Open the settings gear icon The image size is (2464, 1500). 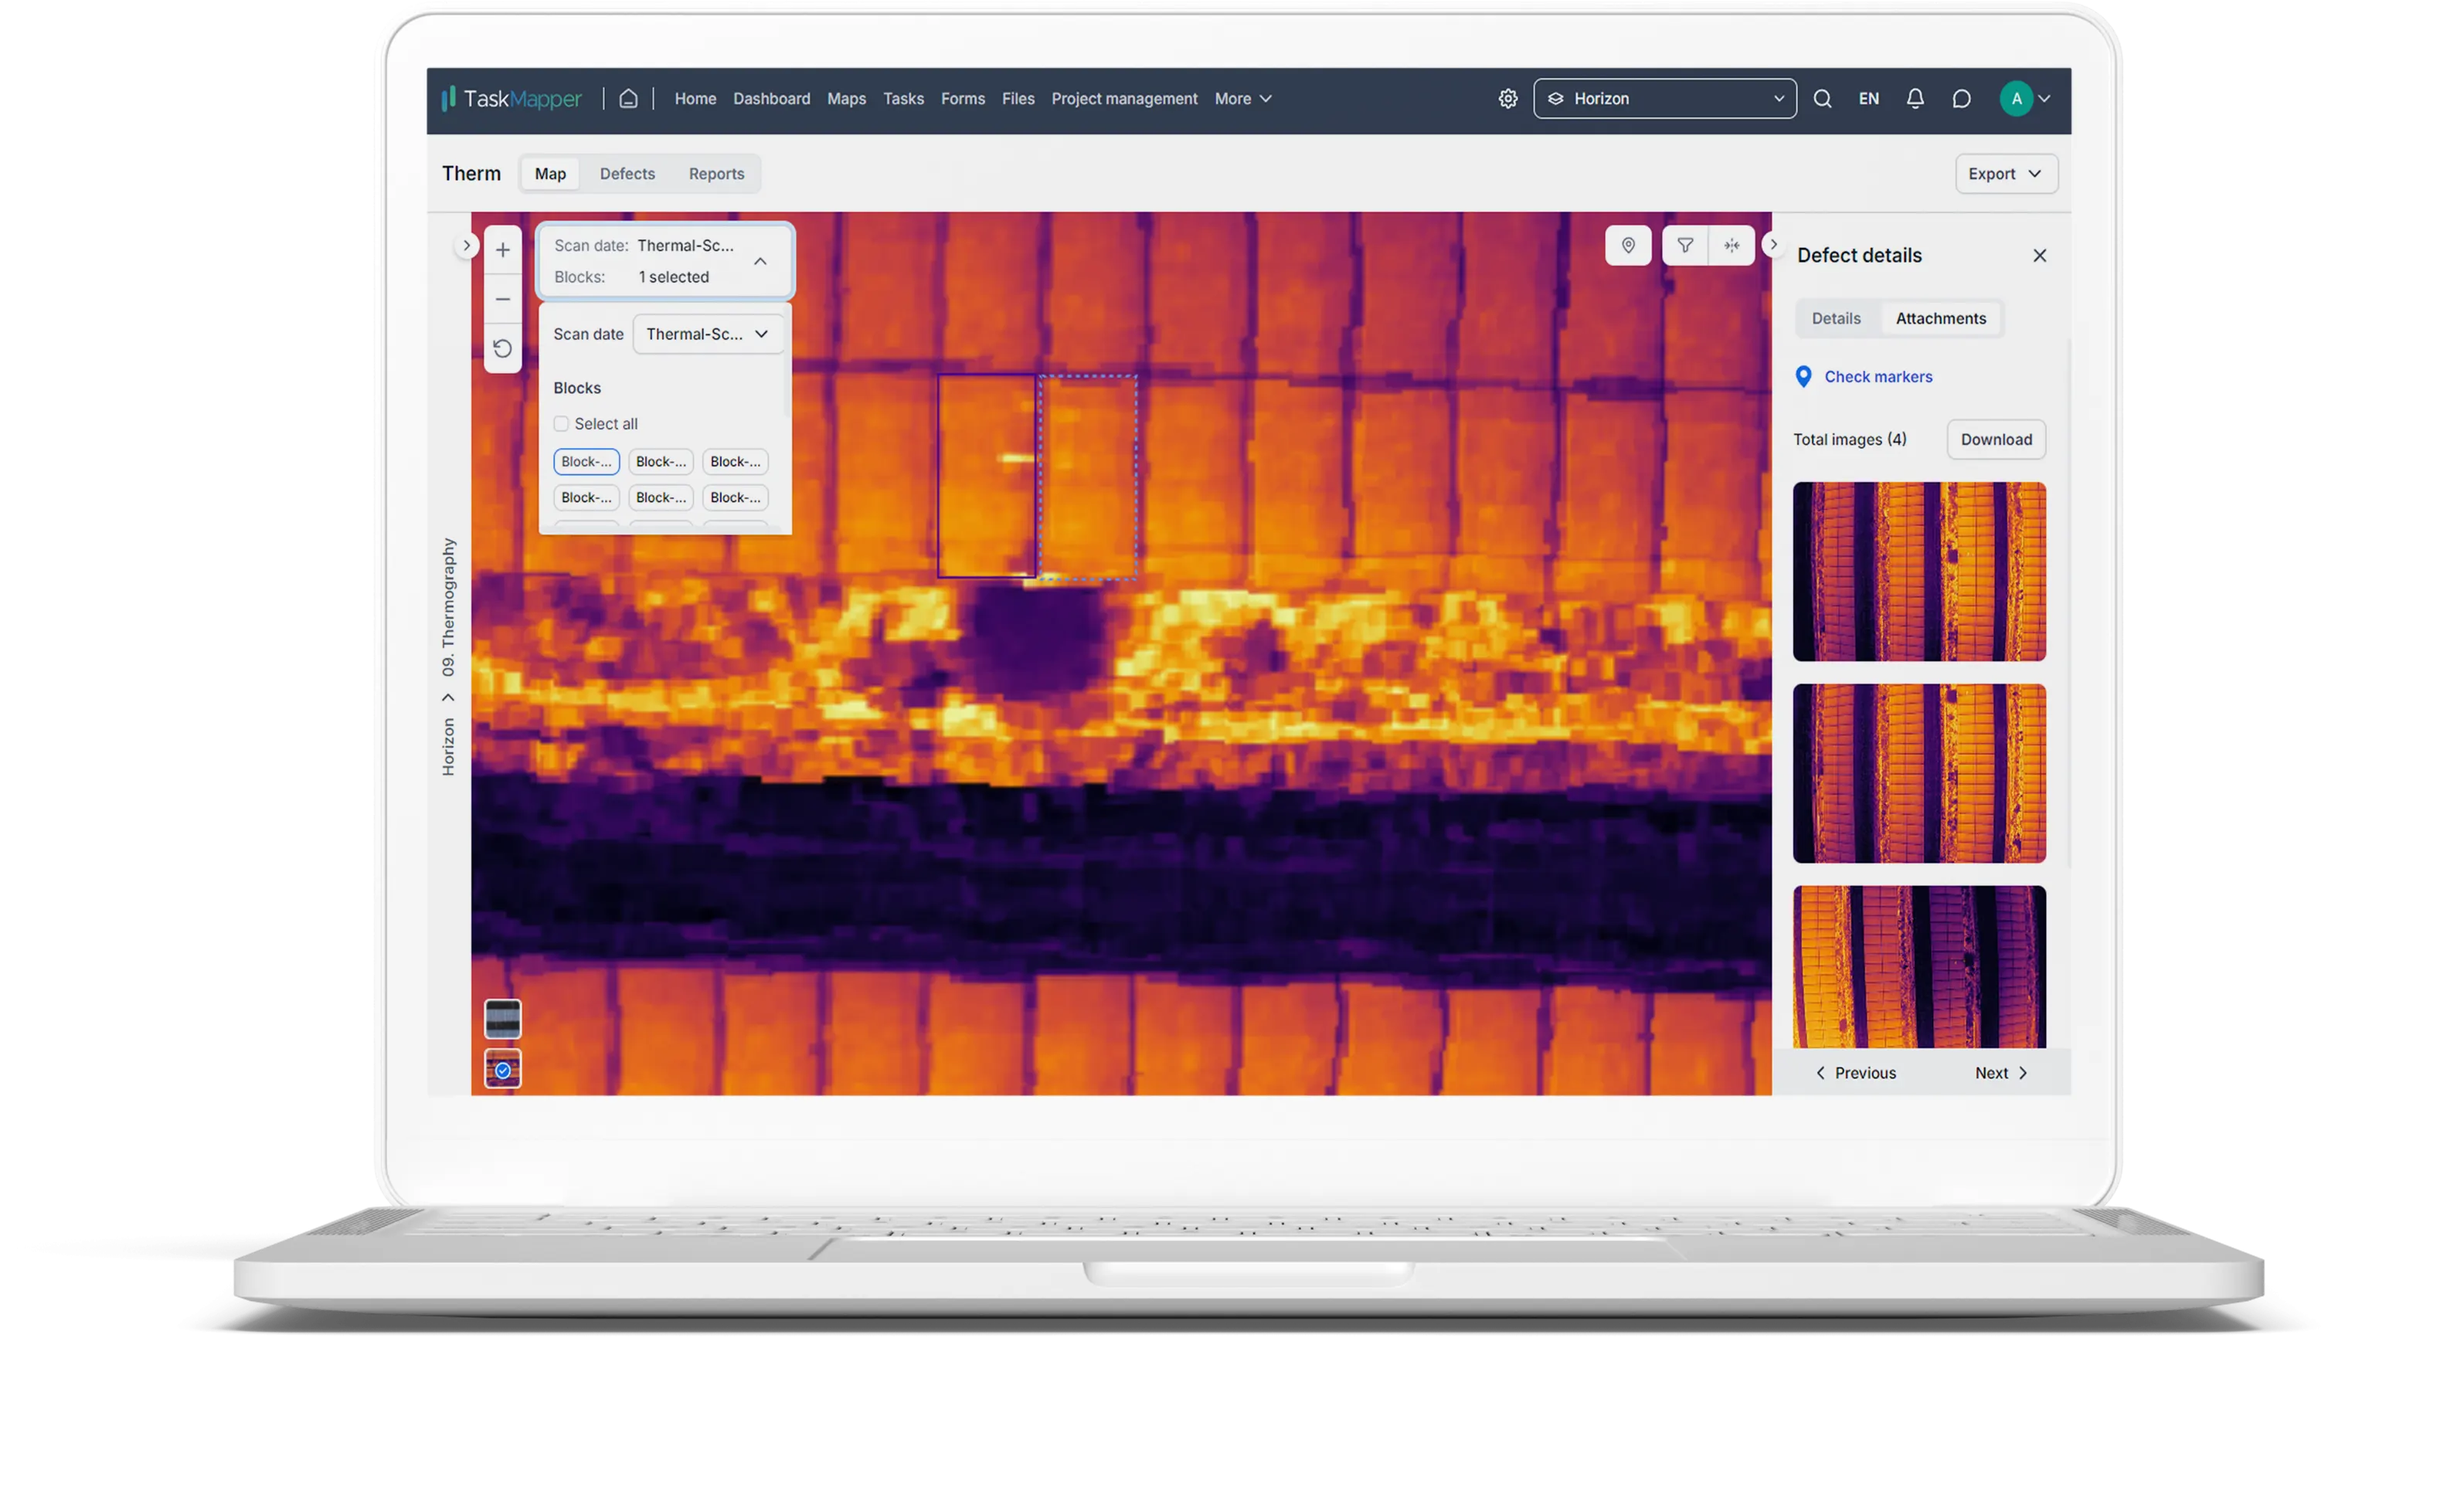pyautogui.click(x=1507, y=98)
